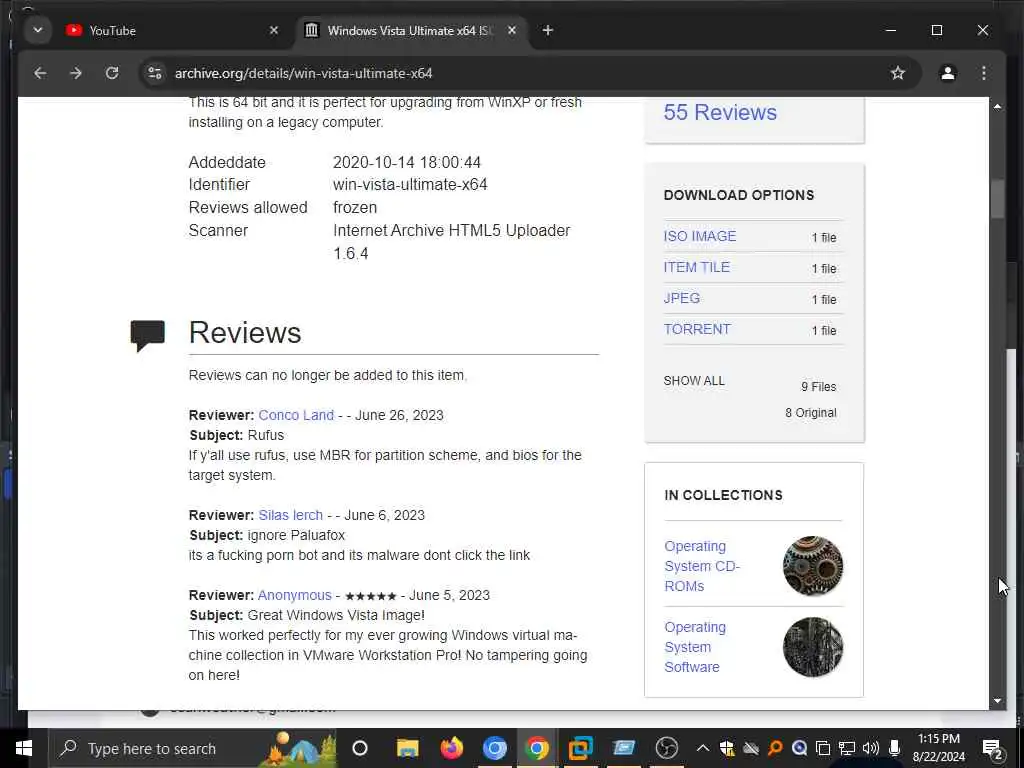Open Chrome's three-dot menu
Screen dimensions: 1024x768
click(984, 73)
